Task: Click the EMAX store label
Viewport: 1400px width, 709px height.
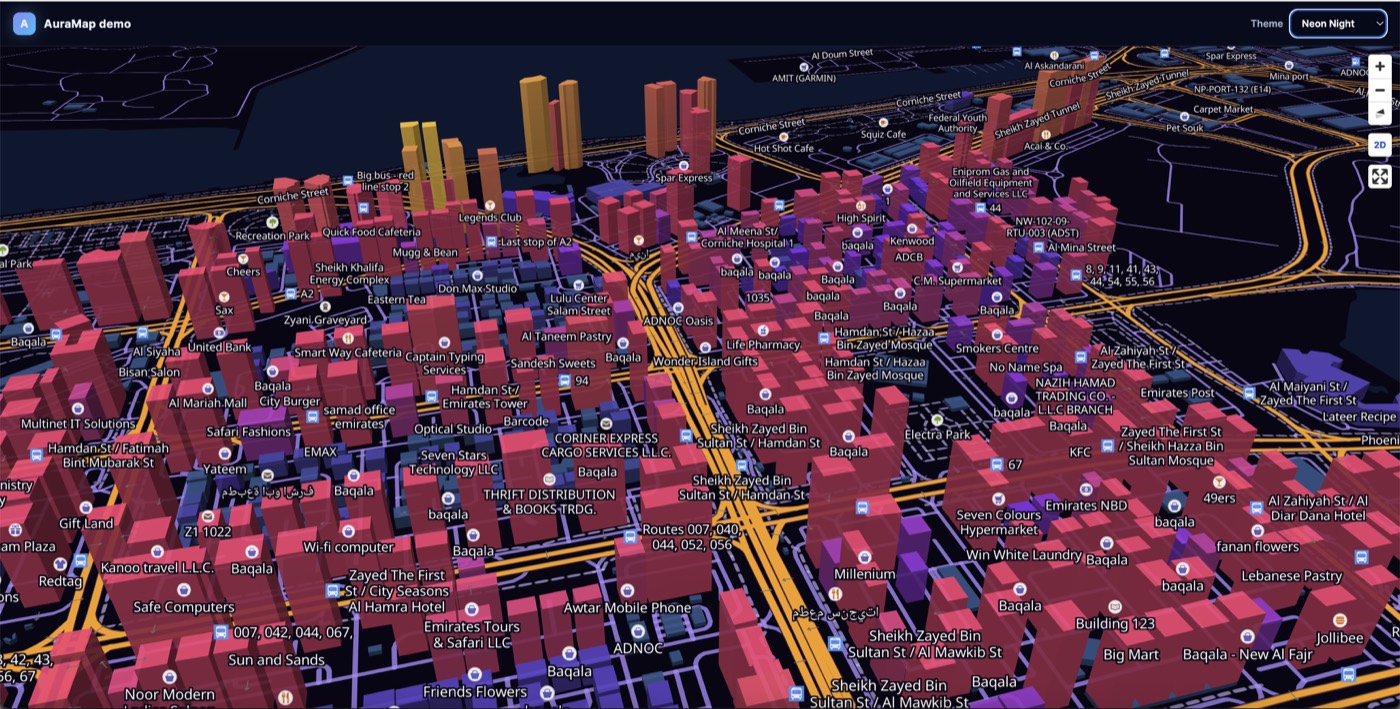Action: click(x=320, y=452)
